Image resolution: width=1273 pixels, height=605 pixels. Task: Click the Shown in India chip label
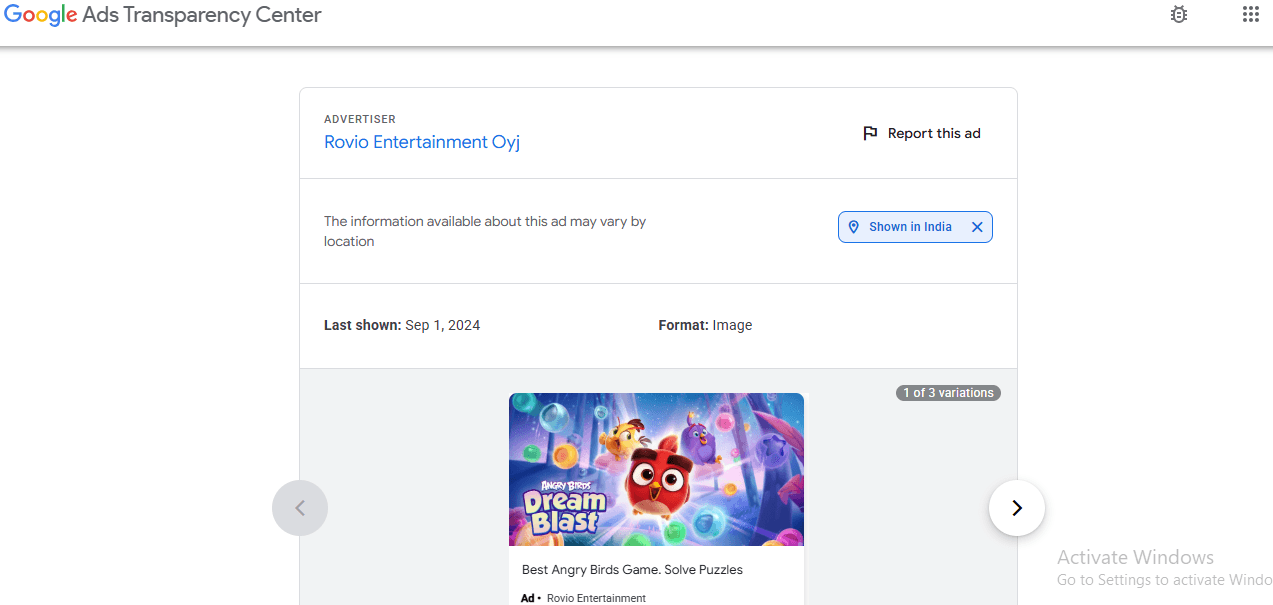(910, 227)
